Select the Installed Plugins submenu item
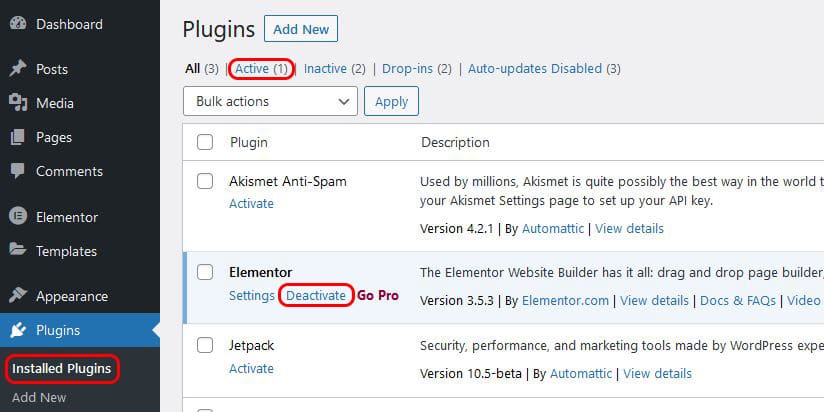Viewport: 824px width, 412px height. pyautogui.click(x=62, y=368)
